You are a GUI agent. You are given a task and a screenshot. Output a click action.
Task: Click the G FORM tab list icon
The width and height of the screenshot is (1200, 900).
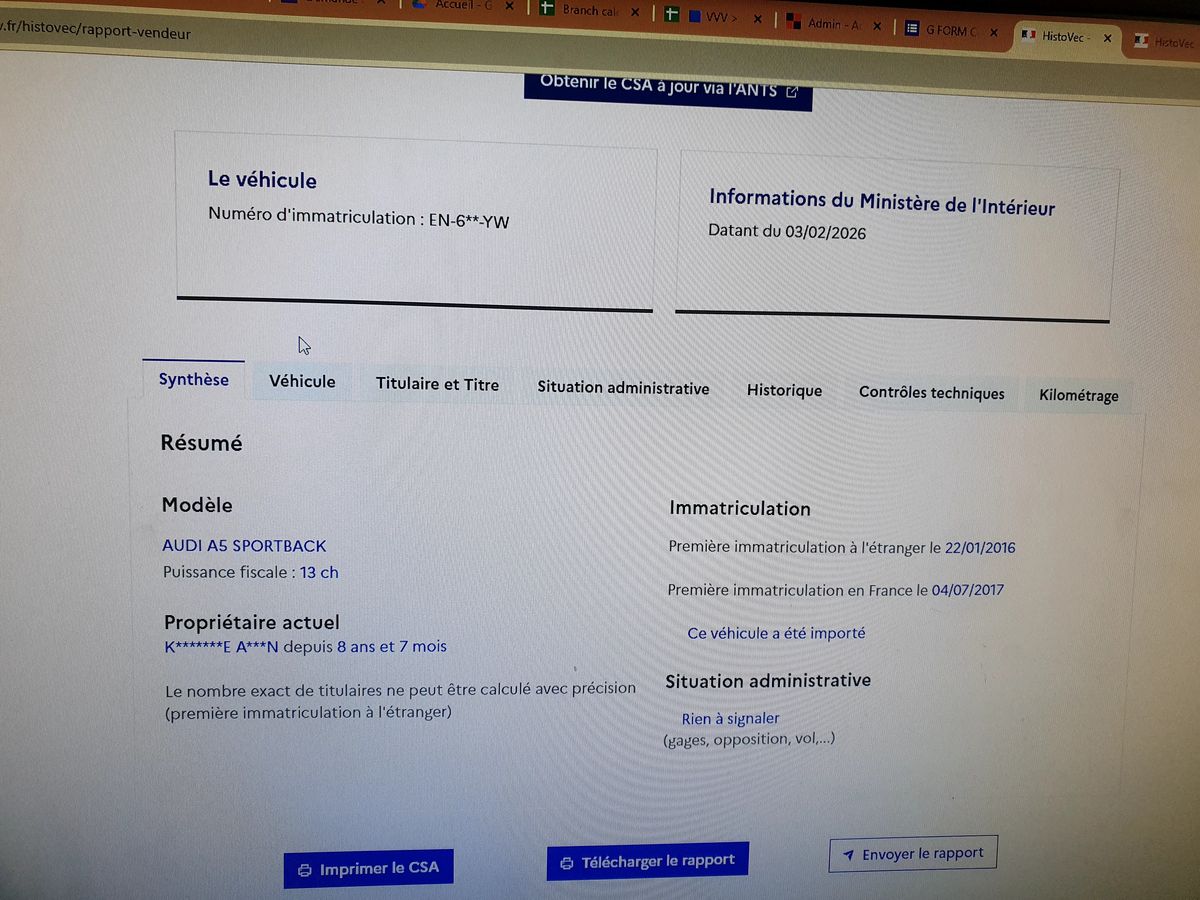click(912, 29)
